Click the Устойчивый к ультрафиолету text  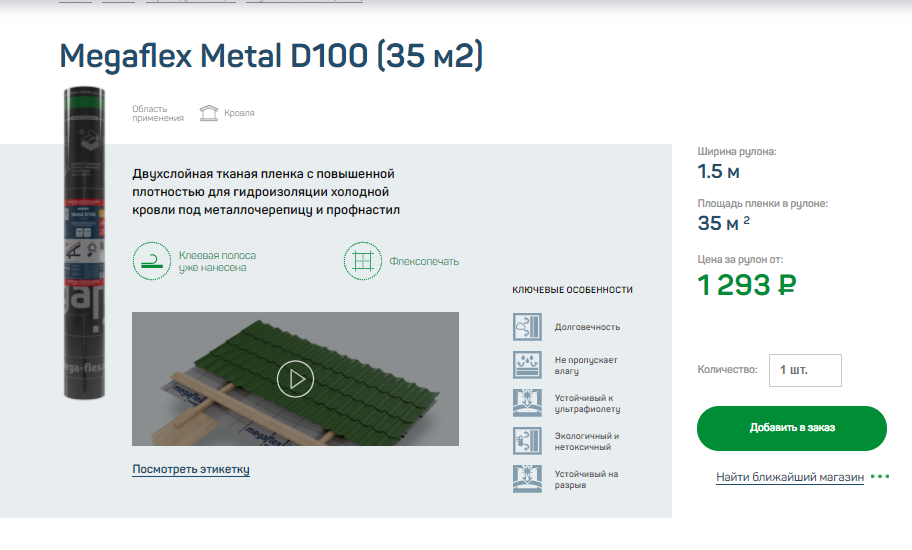point(587,403)
